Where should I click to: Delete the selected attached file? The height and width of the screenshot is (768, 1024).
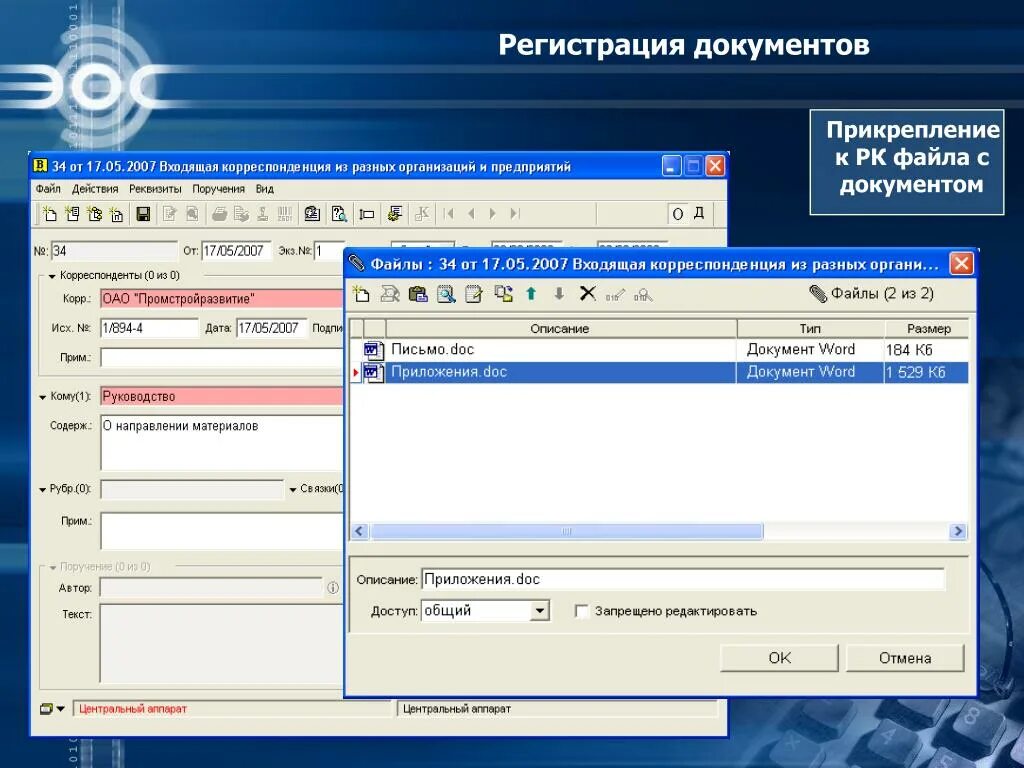point(588,293)
